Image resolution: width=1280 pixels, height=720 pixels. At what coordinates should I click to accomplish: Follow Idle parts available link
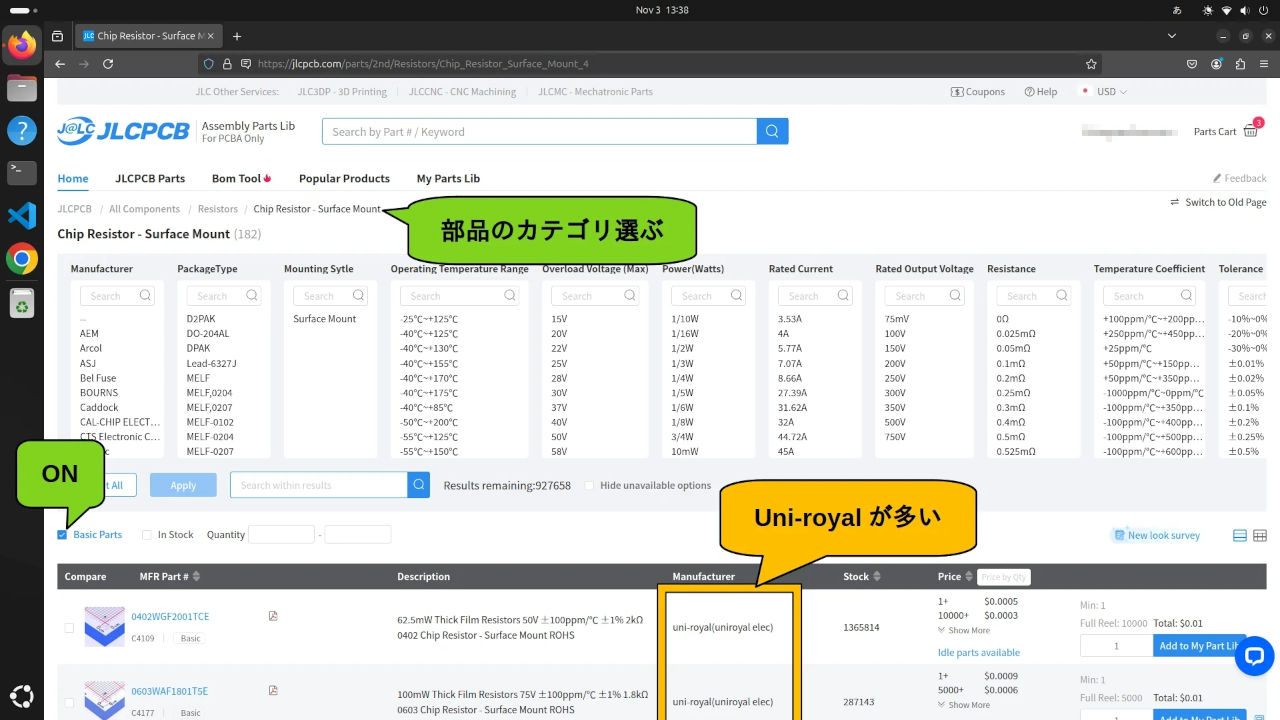pos(979,652)
